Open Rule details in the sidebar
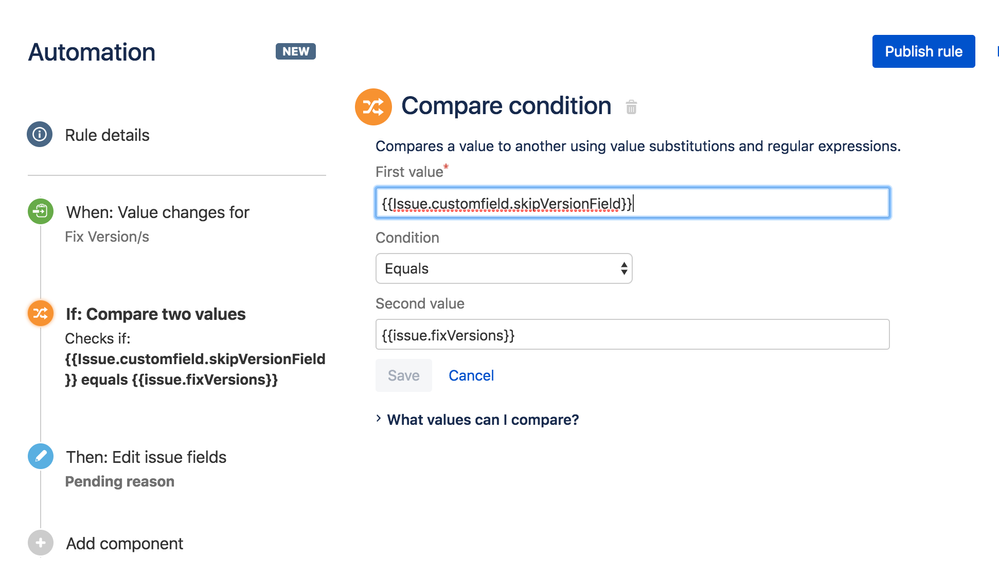 [107, 135]
